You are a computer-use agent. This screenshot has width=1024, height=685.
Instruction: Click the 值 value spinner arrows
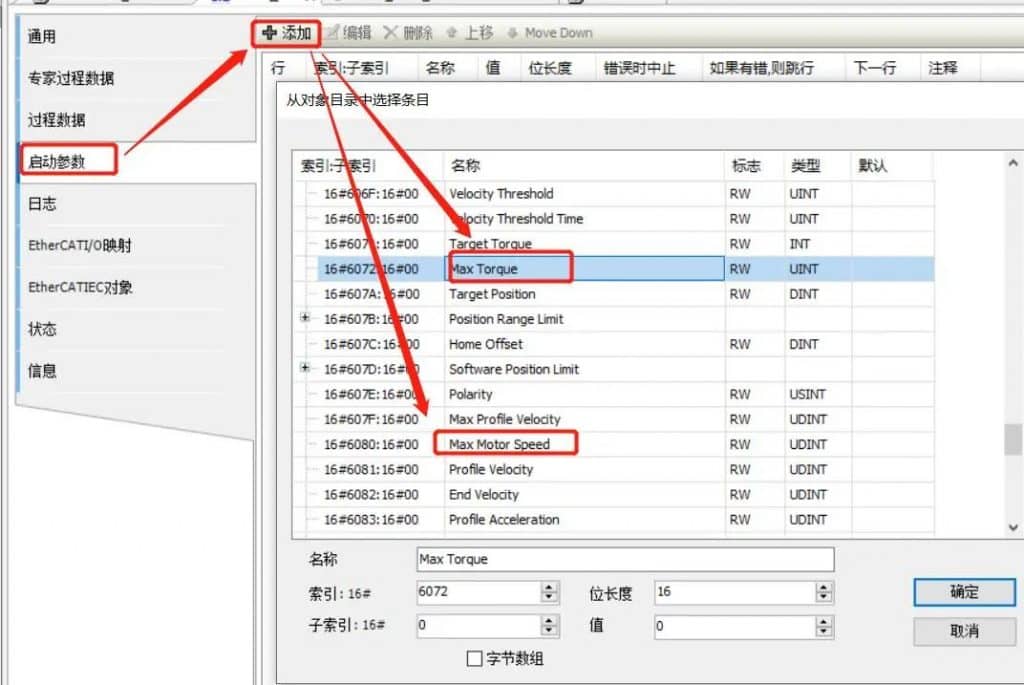click(823, 626)
